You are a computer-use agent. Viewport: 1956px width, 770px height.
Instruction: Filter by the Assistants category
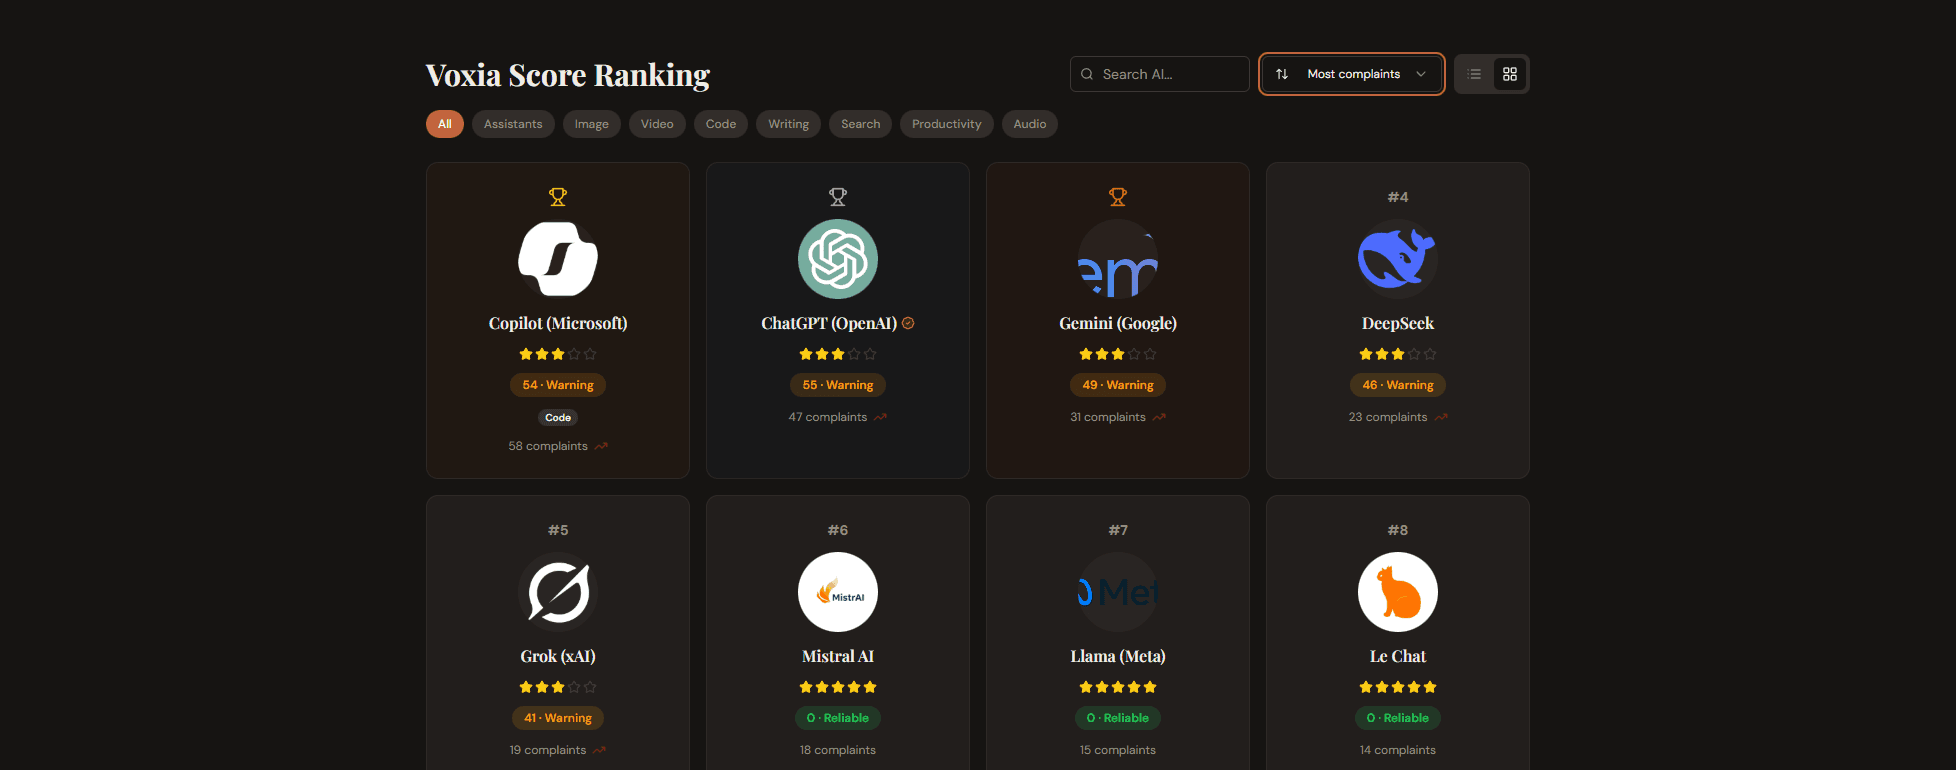coord(513,124)
